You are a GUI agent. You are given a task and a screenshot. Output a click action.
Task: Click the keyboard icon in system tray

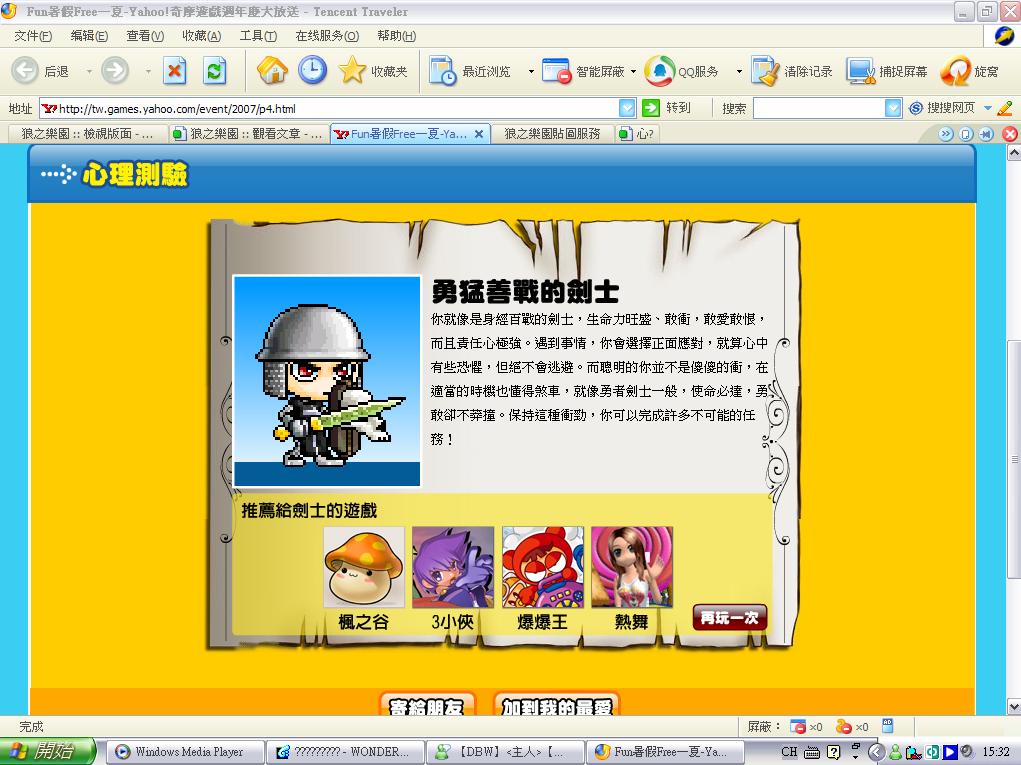tap(812, 753)
